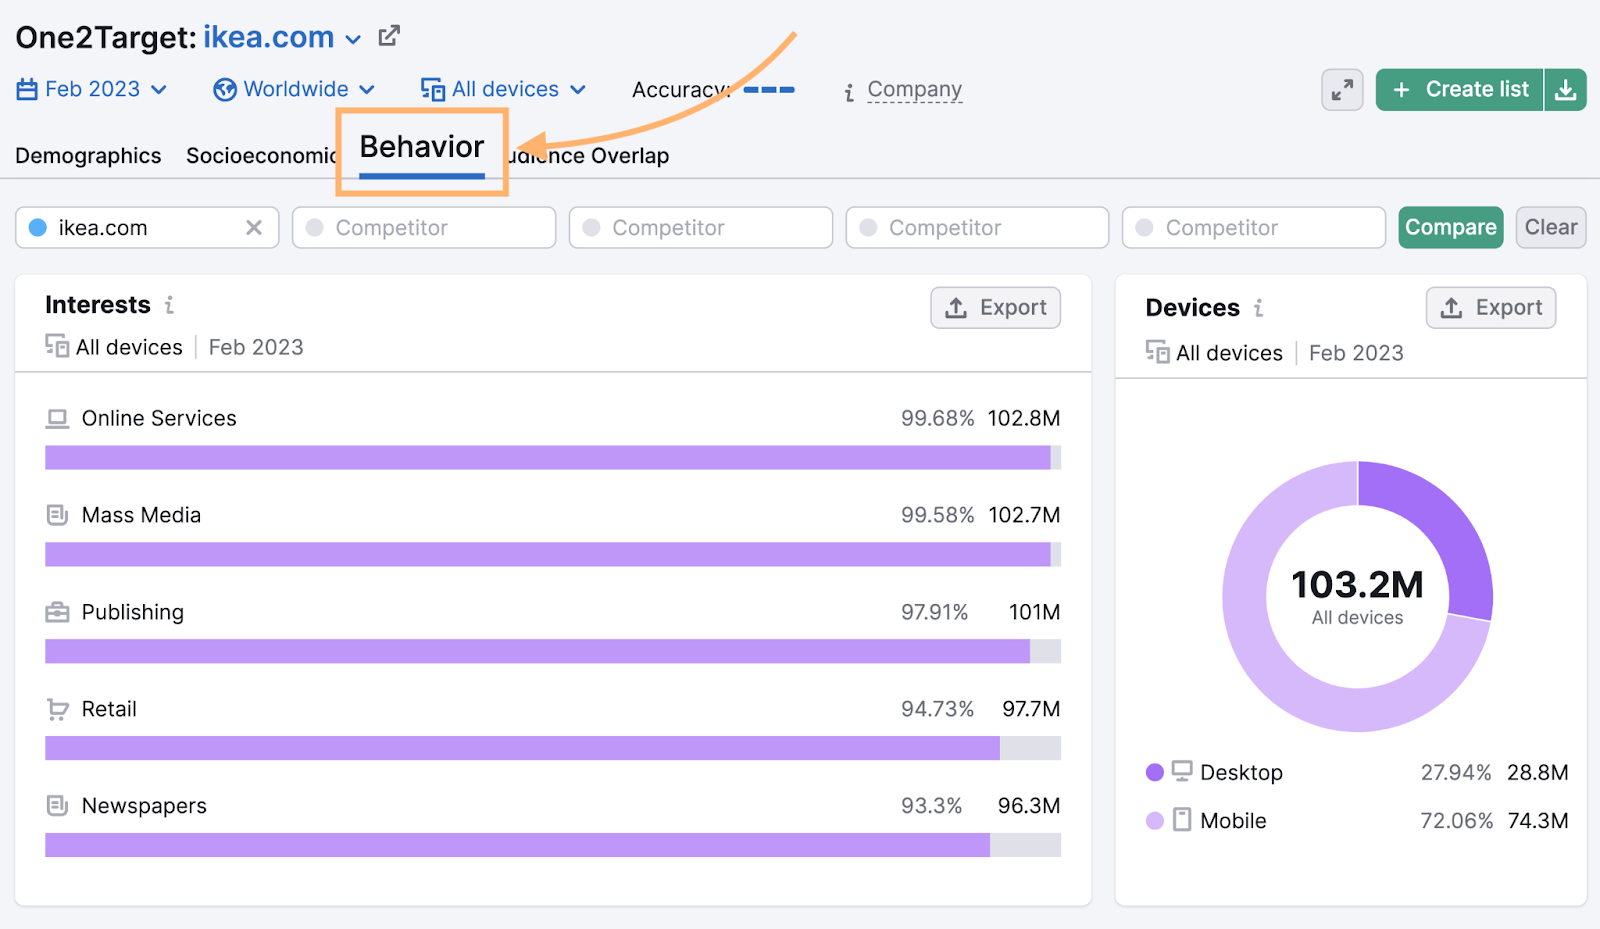The width and height of the screenshot is (1600, 929).
Task: Select the Publishing interest label
Action: tap(133, 612)
